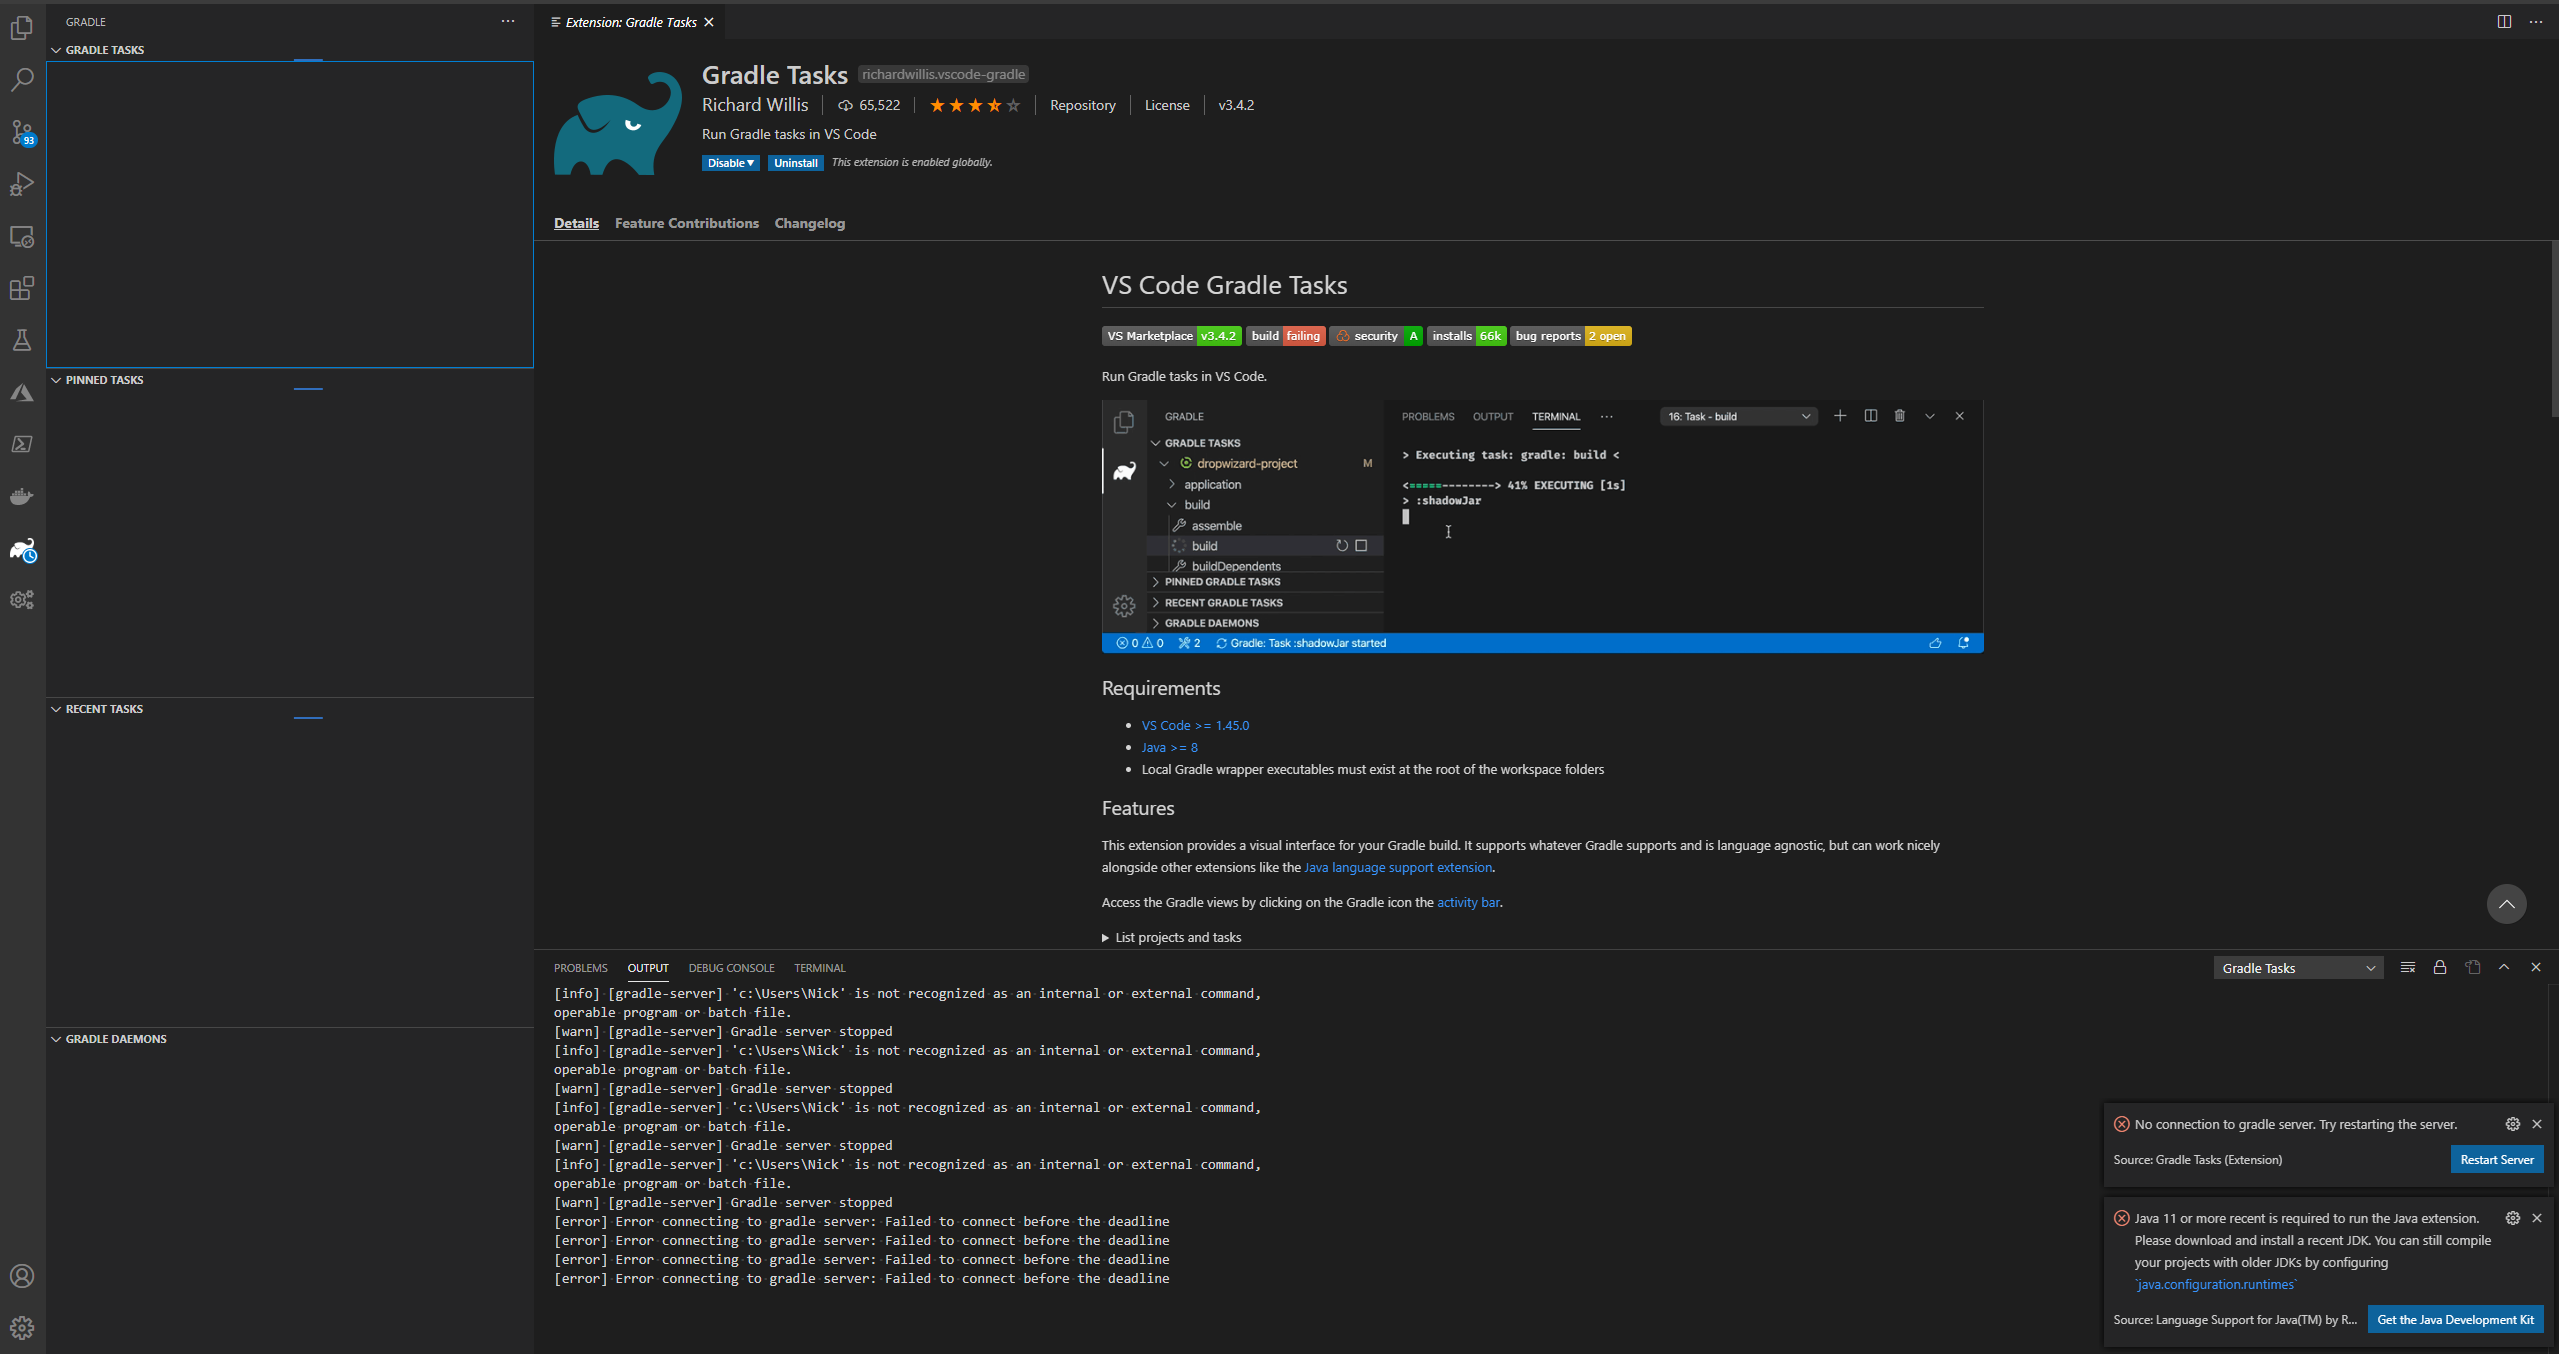Maximize the panel with the chevron toggle
The height and width of the screenshot is (1354, 2559).
click(x=2504, y=967)
